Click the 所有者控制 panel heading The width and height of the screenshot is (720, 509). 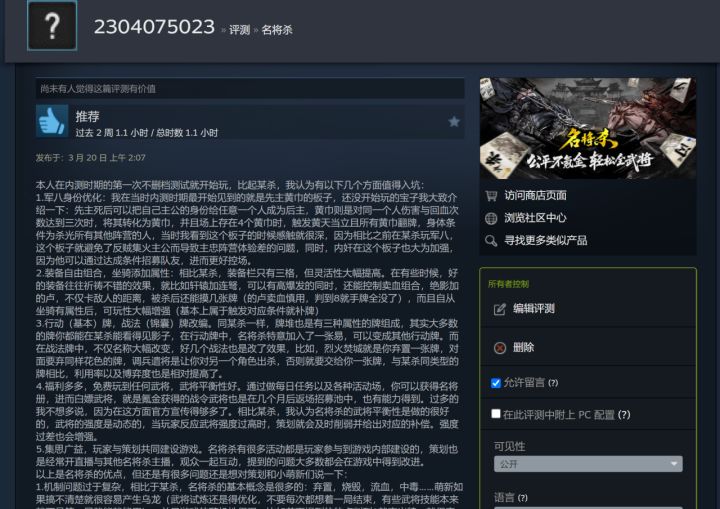pyautogui.click(x=508, y=284)
